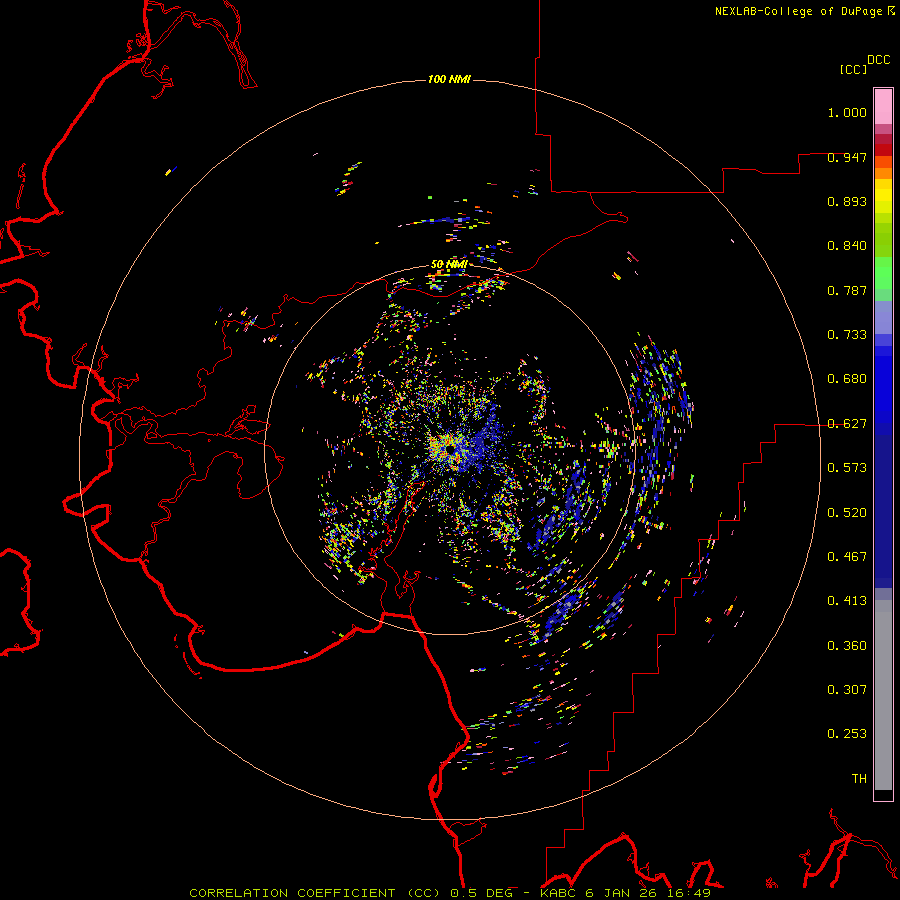Pick the pink swatch atop the color scale

pos(883,107)
